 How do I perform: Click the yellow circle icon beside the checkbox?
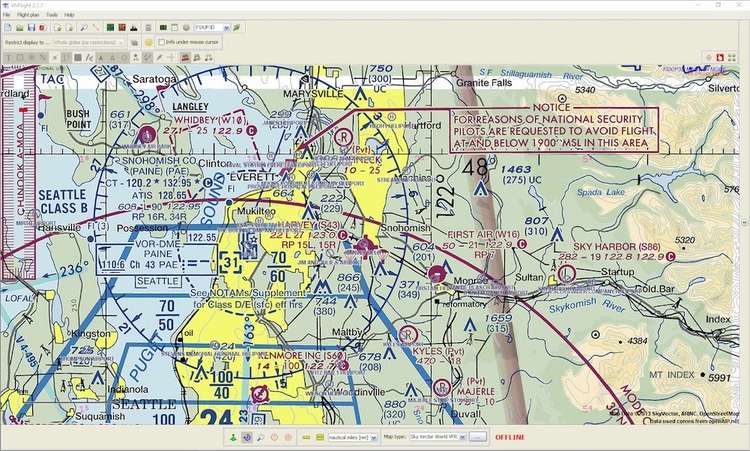coord(148,43)
